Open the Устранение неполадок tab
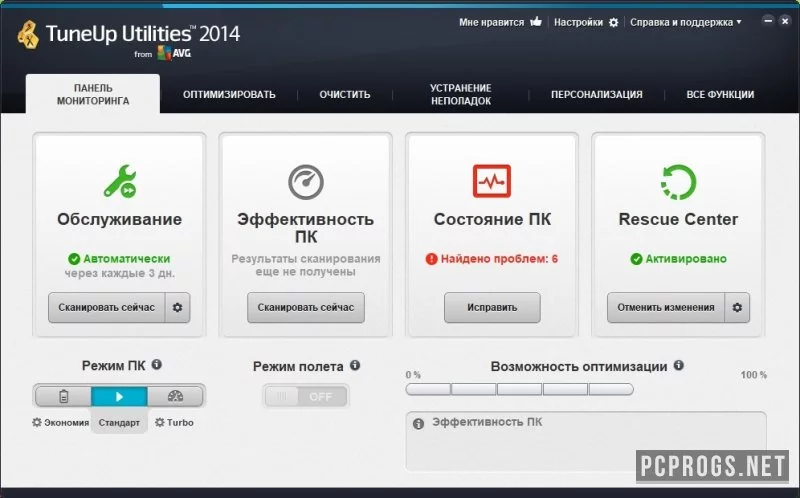This screenshot has width=800, height=498. (461, 94)
